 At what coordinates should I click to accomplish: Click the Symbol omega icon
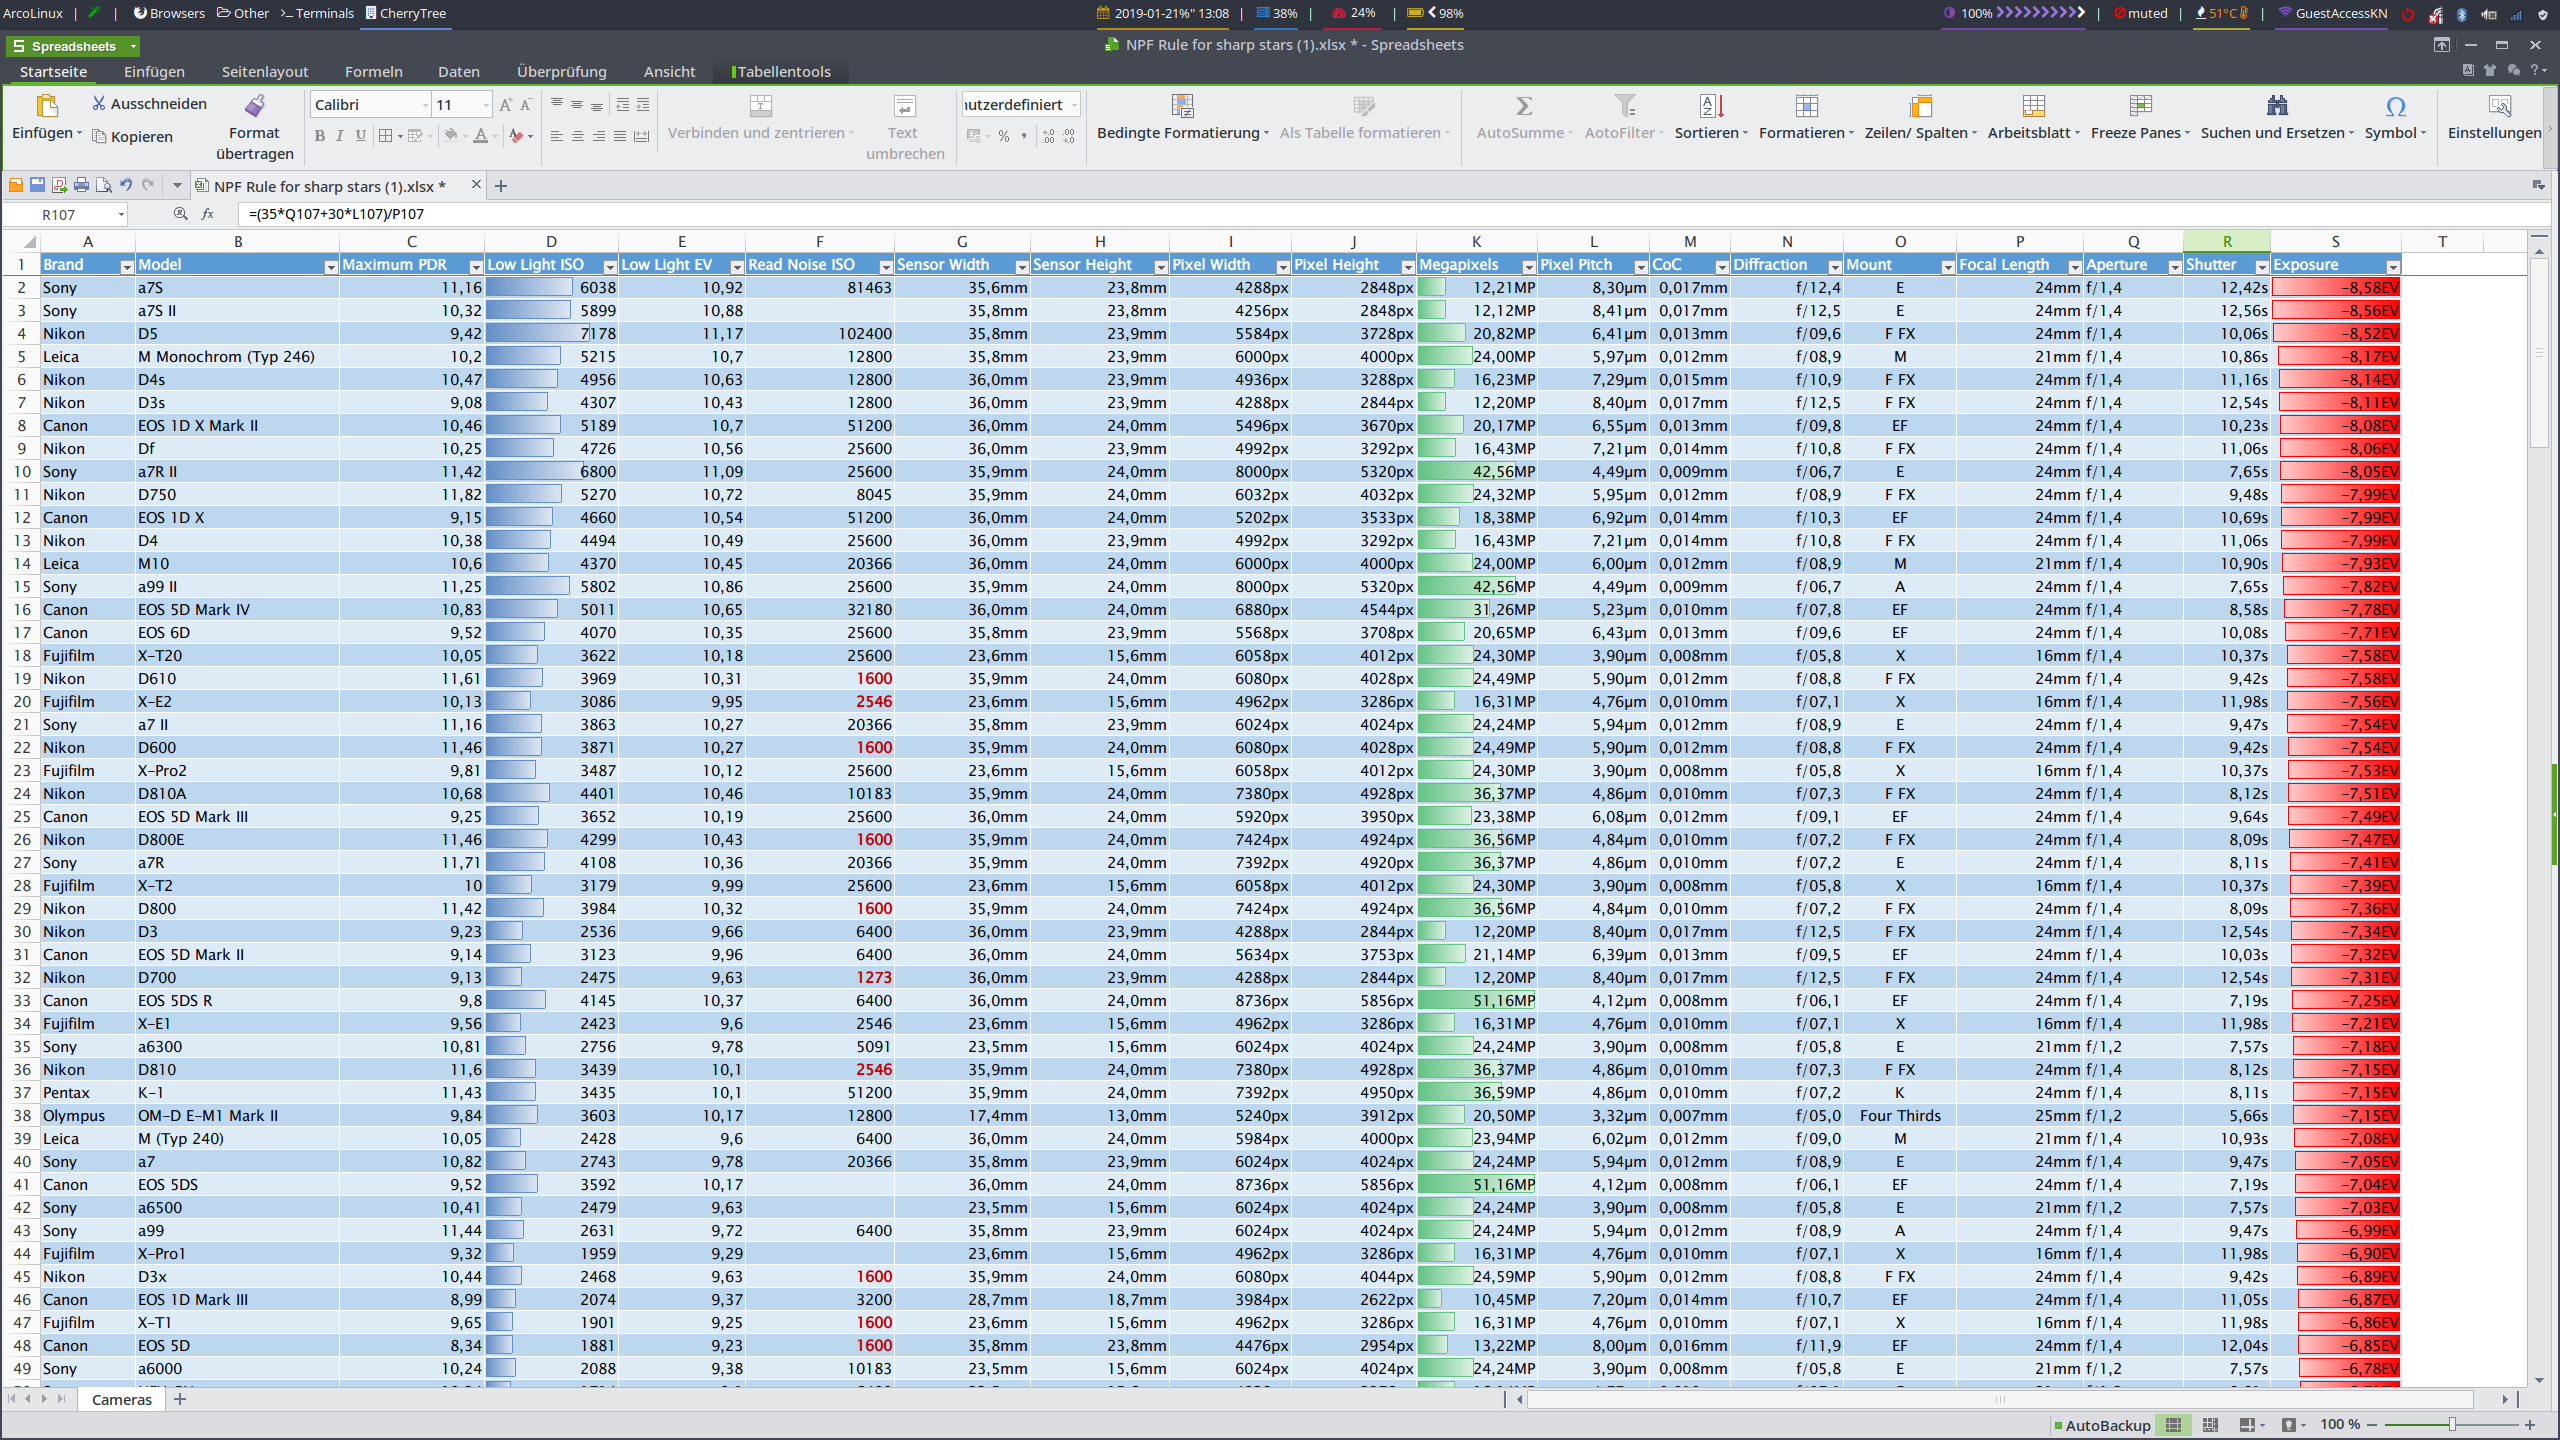point(2395,106)
